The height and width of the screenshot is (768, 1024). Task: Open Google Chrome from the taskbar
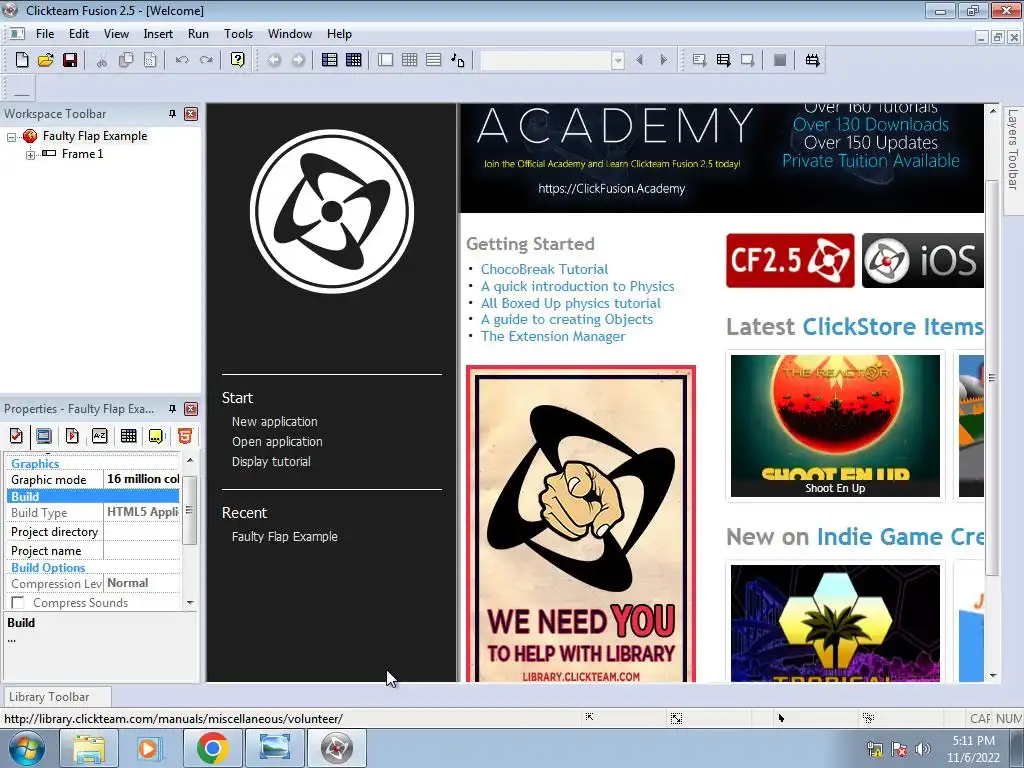tap(212, 748)
